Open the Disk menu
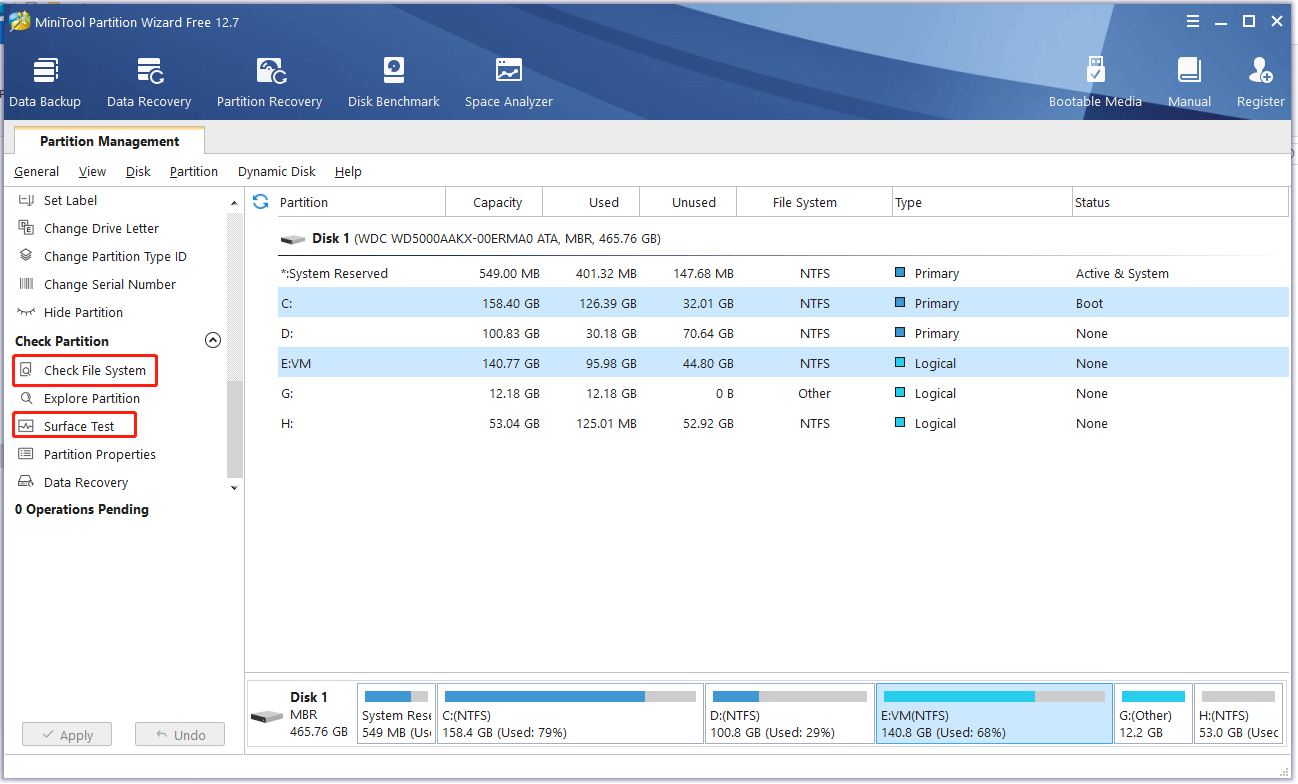The height and width of the screenshot is (784, 1298). pos(138,172)
